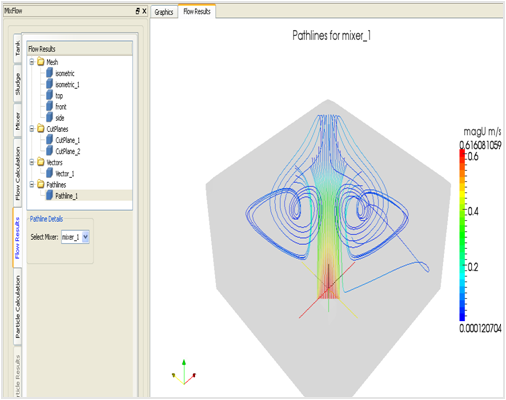This screenshot has width=506, height=400.
Task: Open the Flow Calculation side tab
Action: tap(18, 173)
